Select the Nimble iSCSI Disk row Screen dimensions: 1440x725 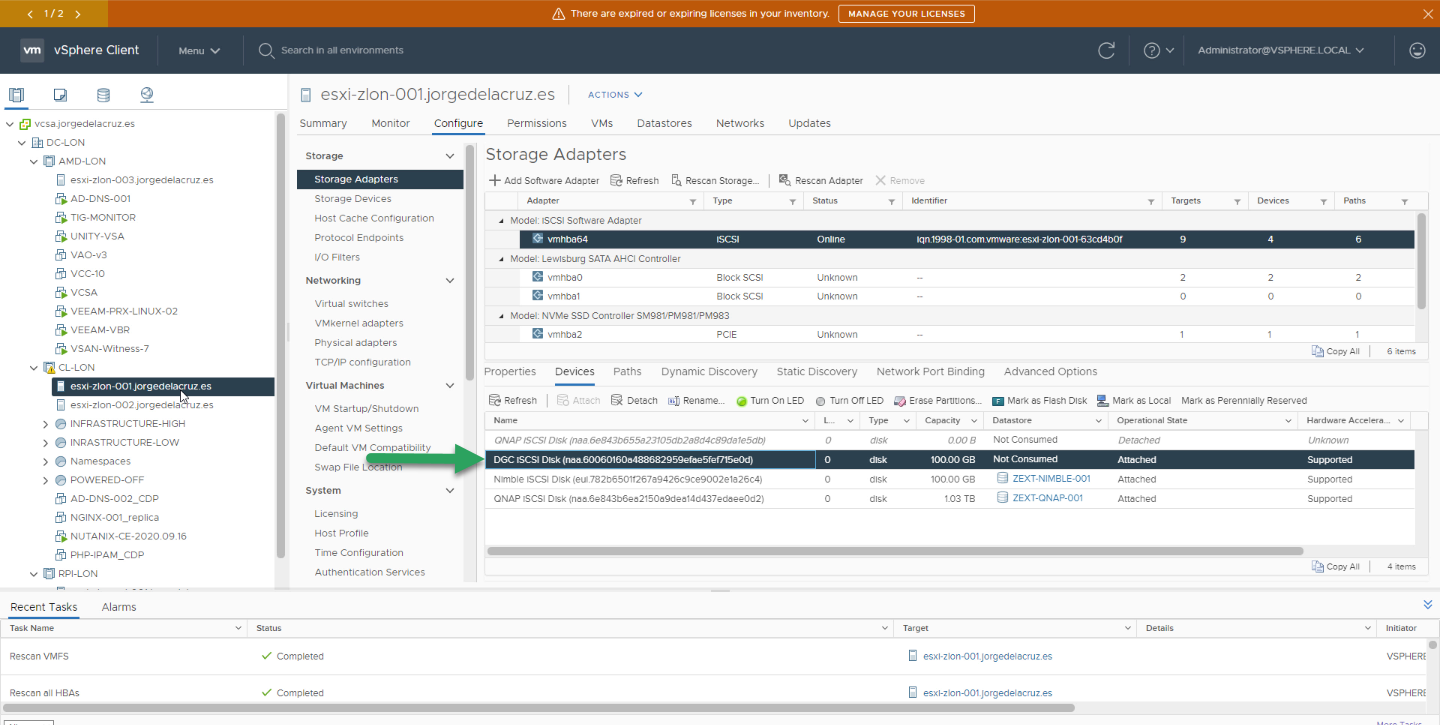[950, 479]
